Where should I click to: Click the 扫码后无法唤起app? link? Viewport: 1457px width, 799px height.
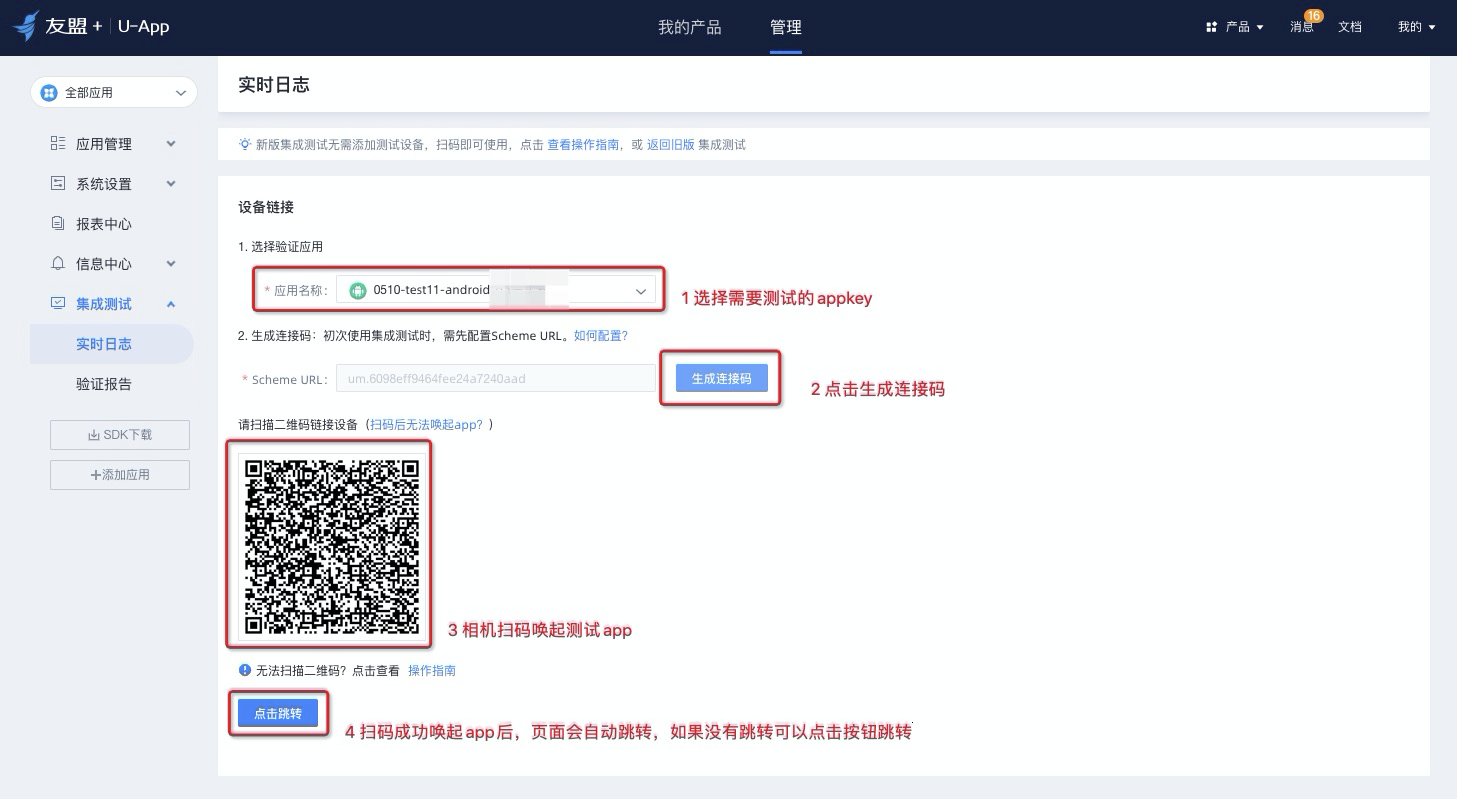426,425
